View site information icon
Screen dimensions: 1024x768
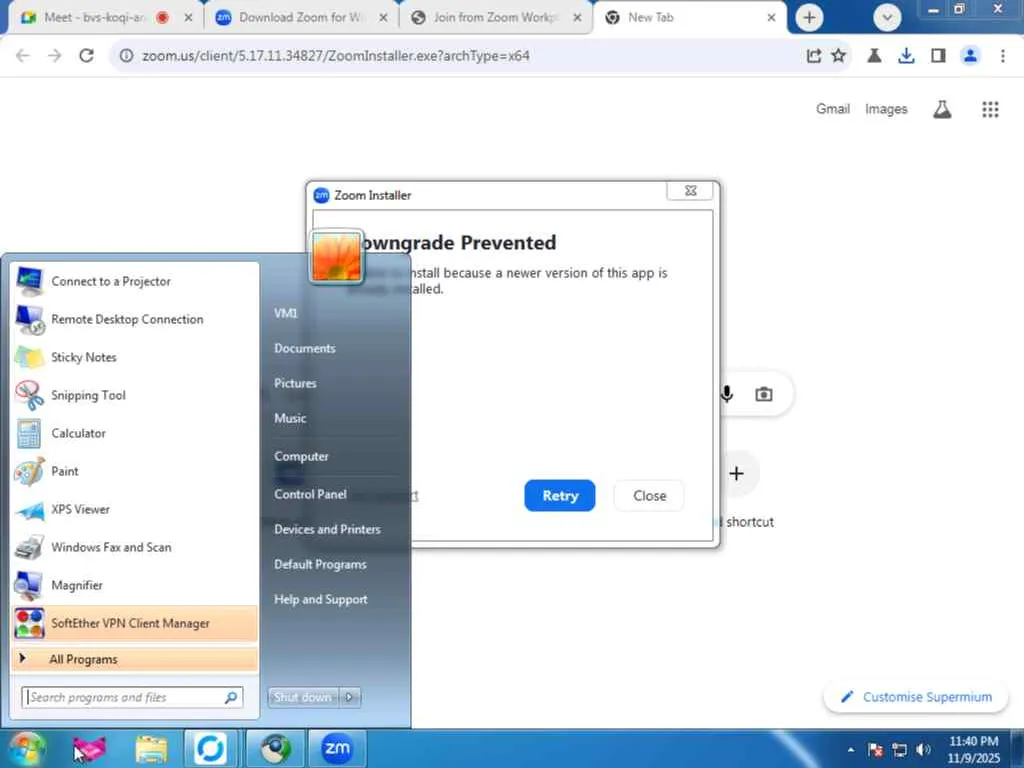click(x=126, y=56)
